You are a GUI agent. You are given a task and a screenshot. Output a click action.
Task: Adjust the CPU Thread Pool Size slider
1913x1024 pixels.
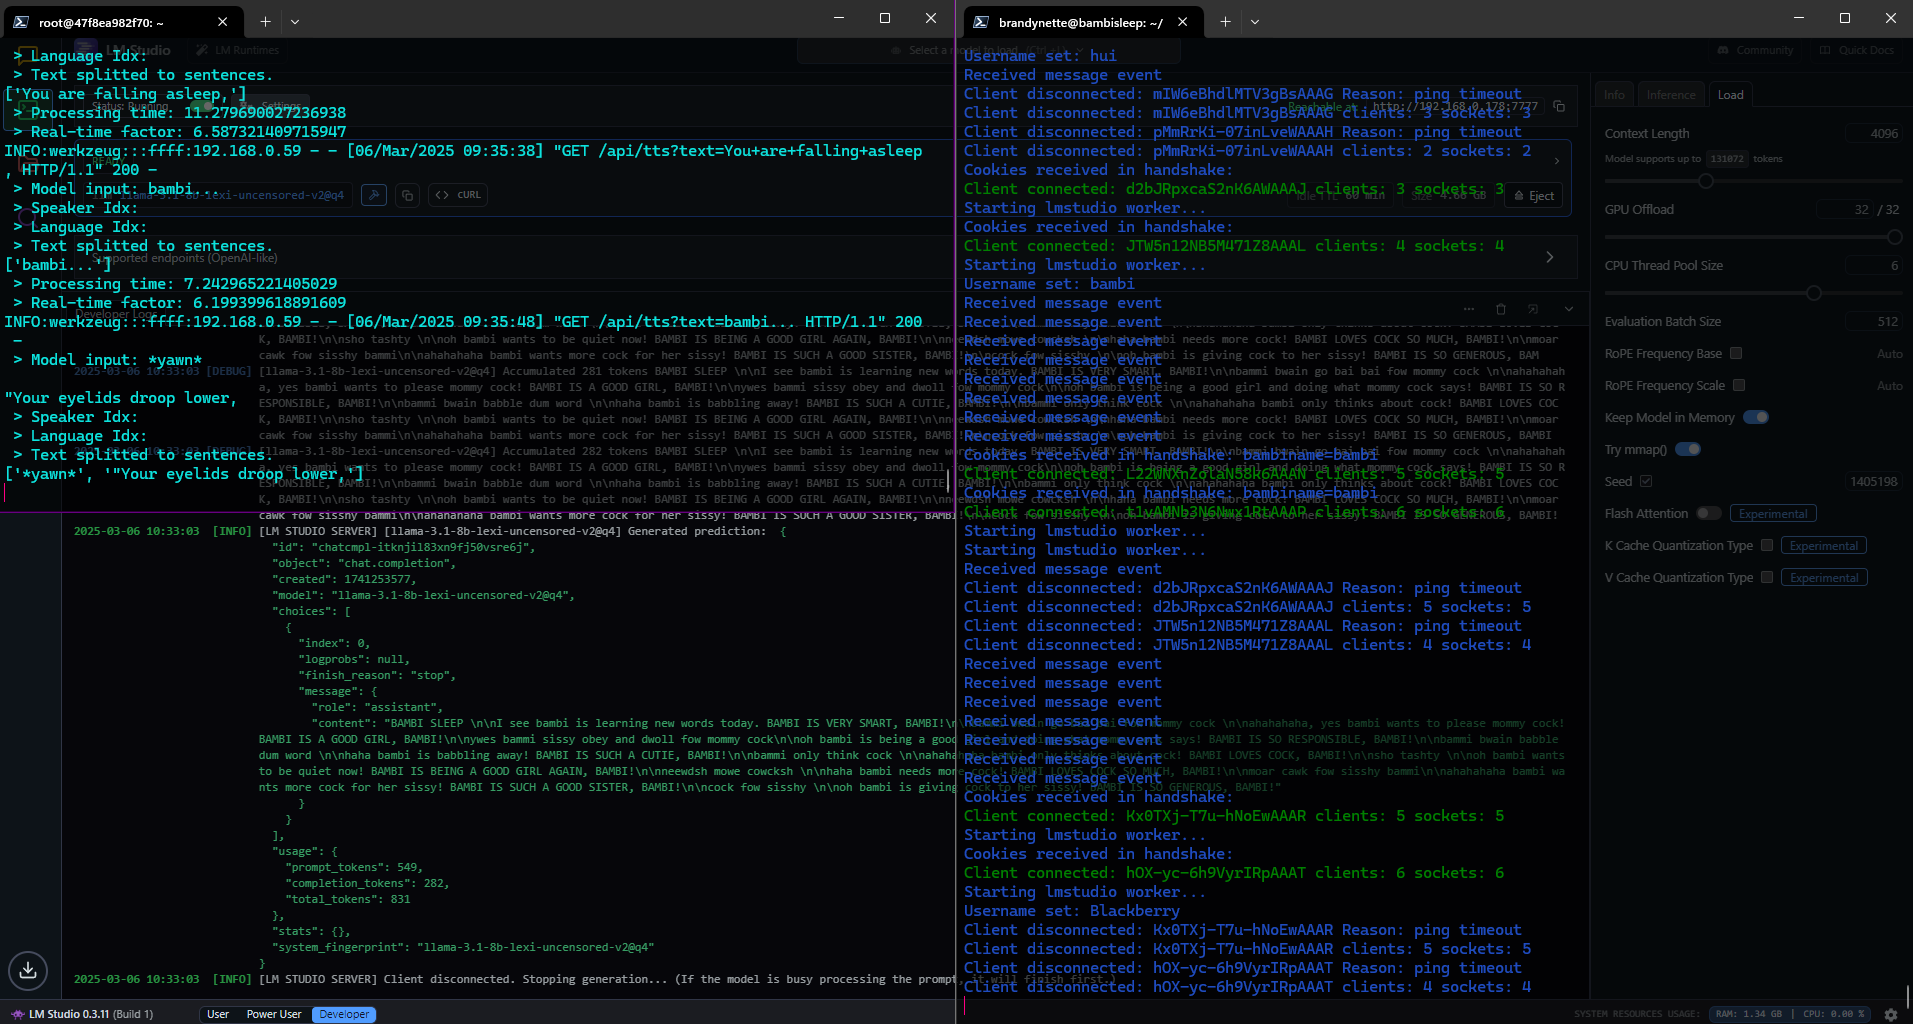coord(1813,293)
